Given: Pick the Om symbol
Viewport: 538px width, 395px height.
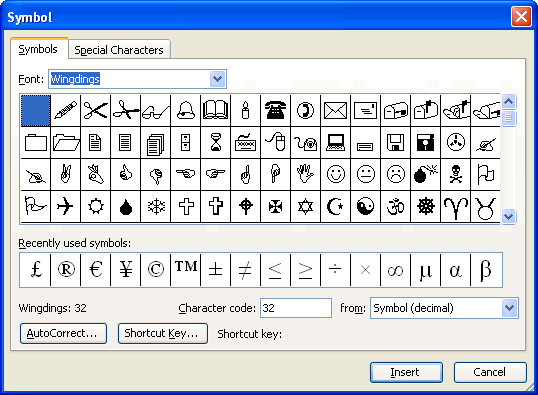Looking at the screenshot, I should (x=396, y=207).
